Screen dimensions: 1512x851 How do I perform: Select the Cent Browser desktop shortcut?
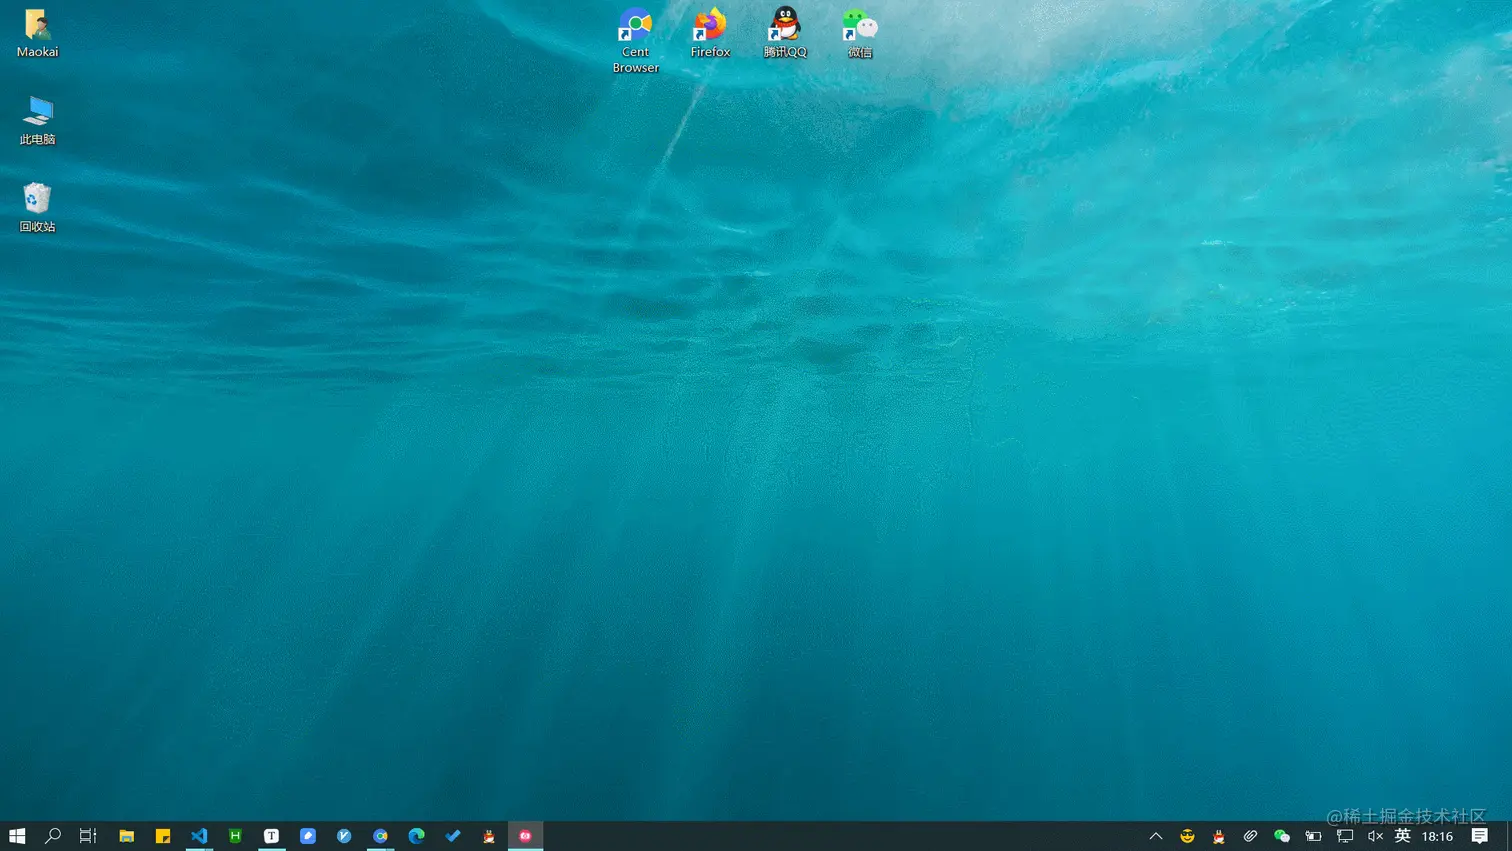pyautogui.click(x=635, y=40)
